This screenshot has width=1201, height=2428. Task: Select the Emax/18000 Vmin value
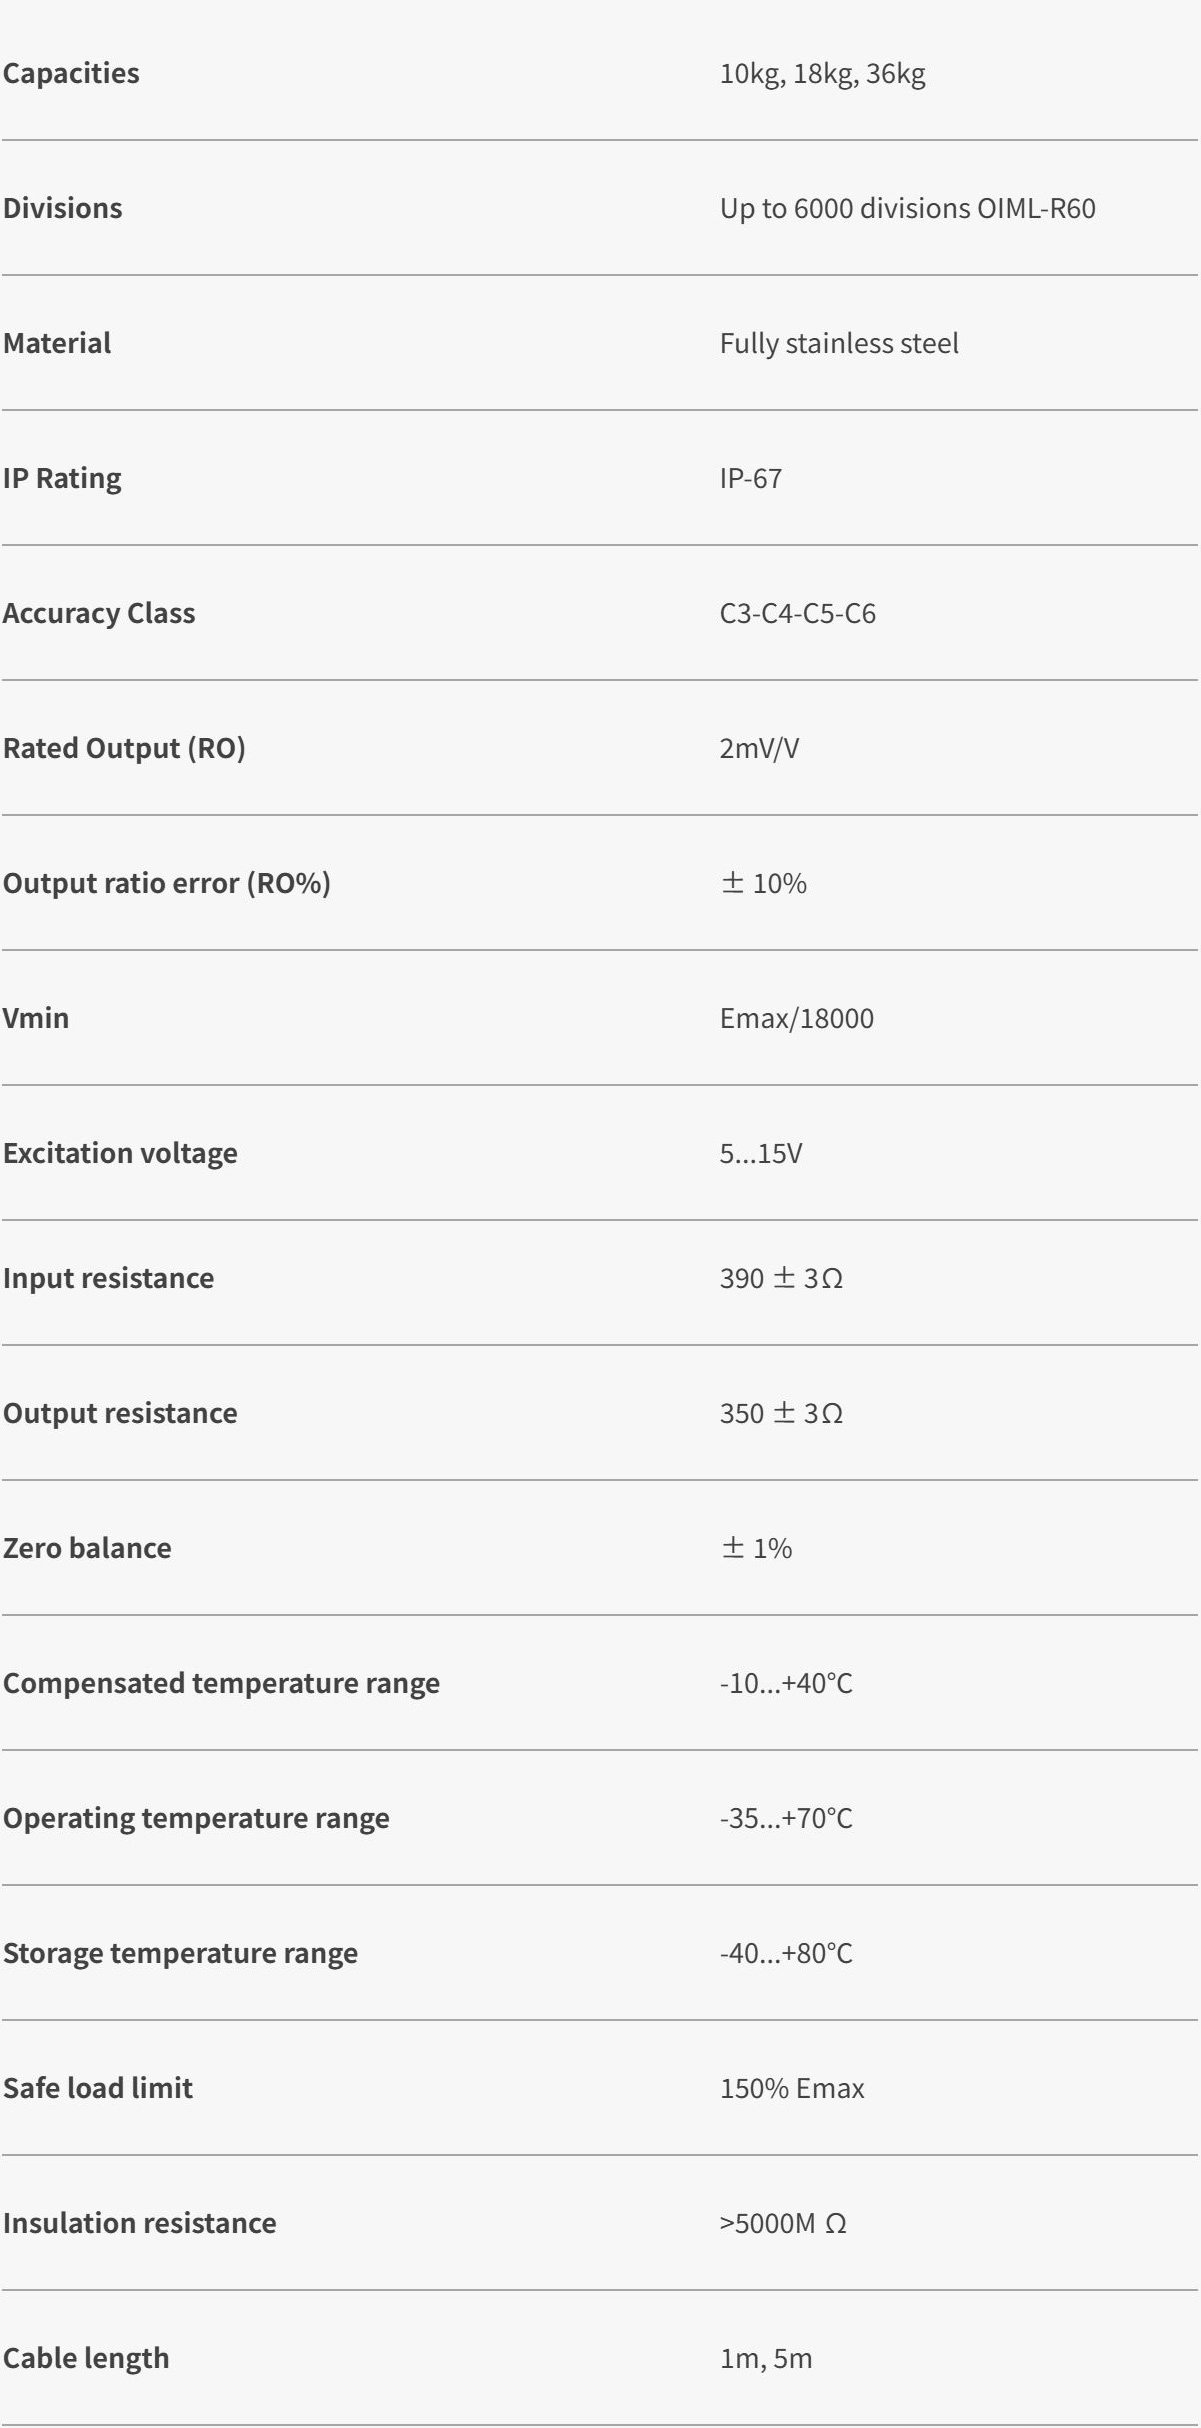[x=796, y=1018]
